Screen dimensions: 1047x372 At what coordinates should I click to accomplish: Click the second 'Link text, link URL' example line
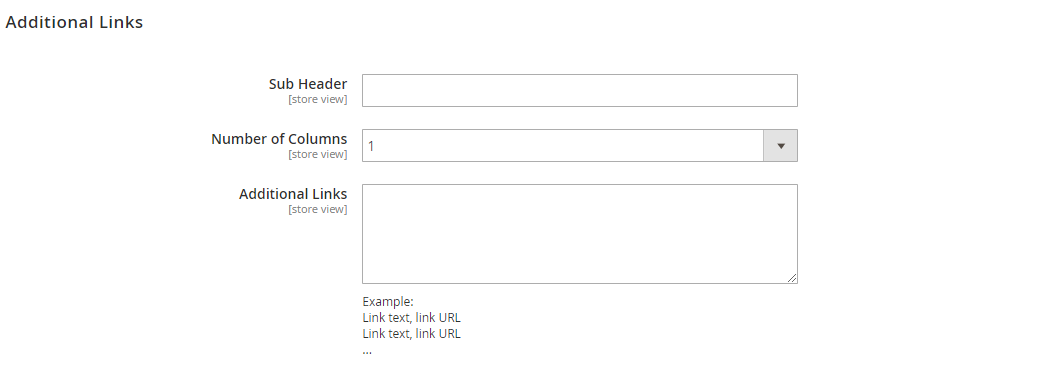click(411, 334)
